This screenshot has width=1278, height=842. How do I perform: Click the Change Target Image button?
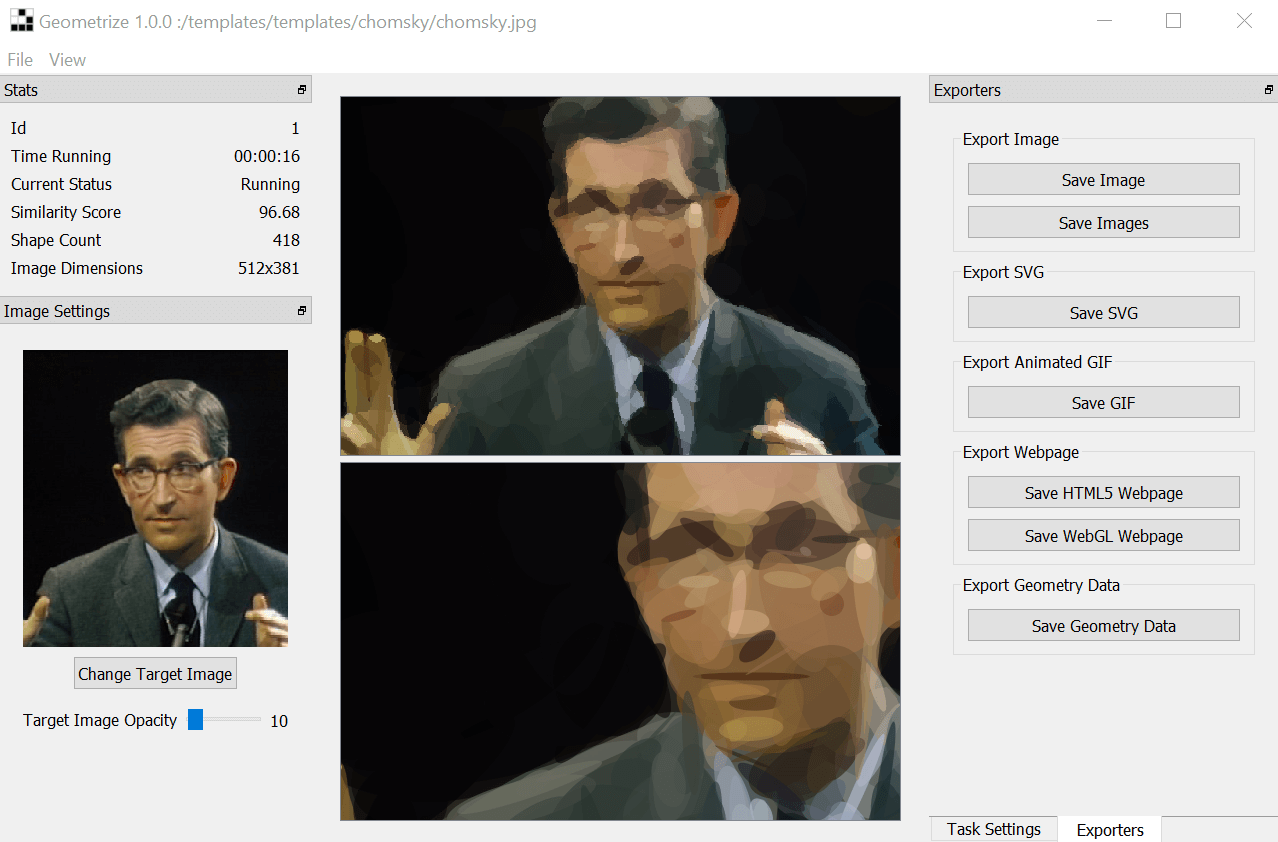155,674
